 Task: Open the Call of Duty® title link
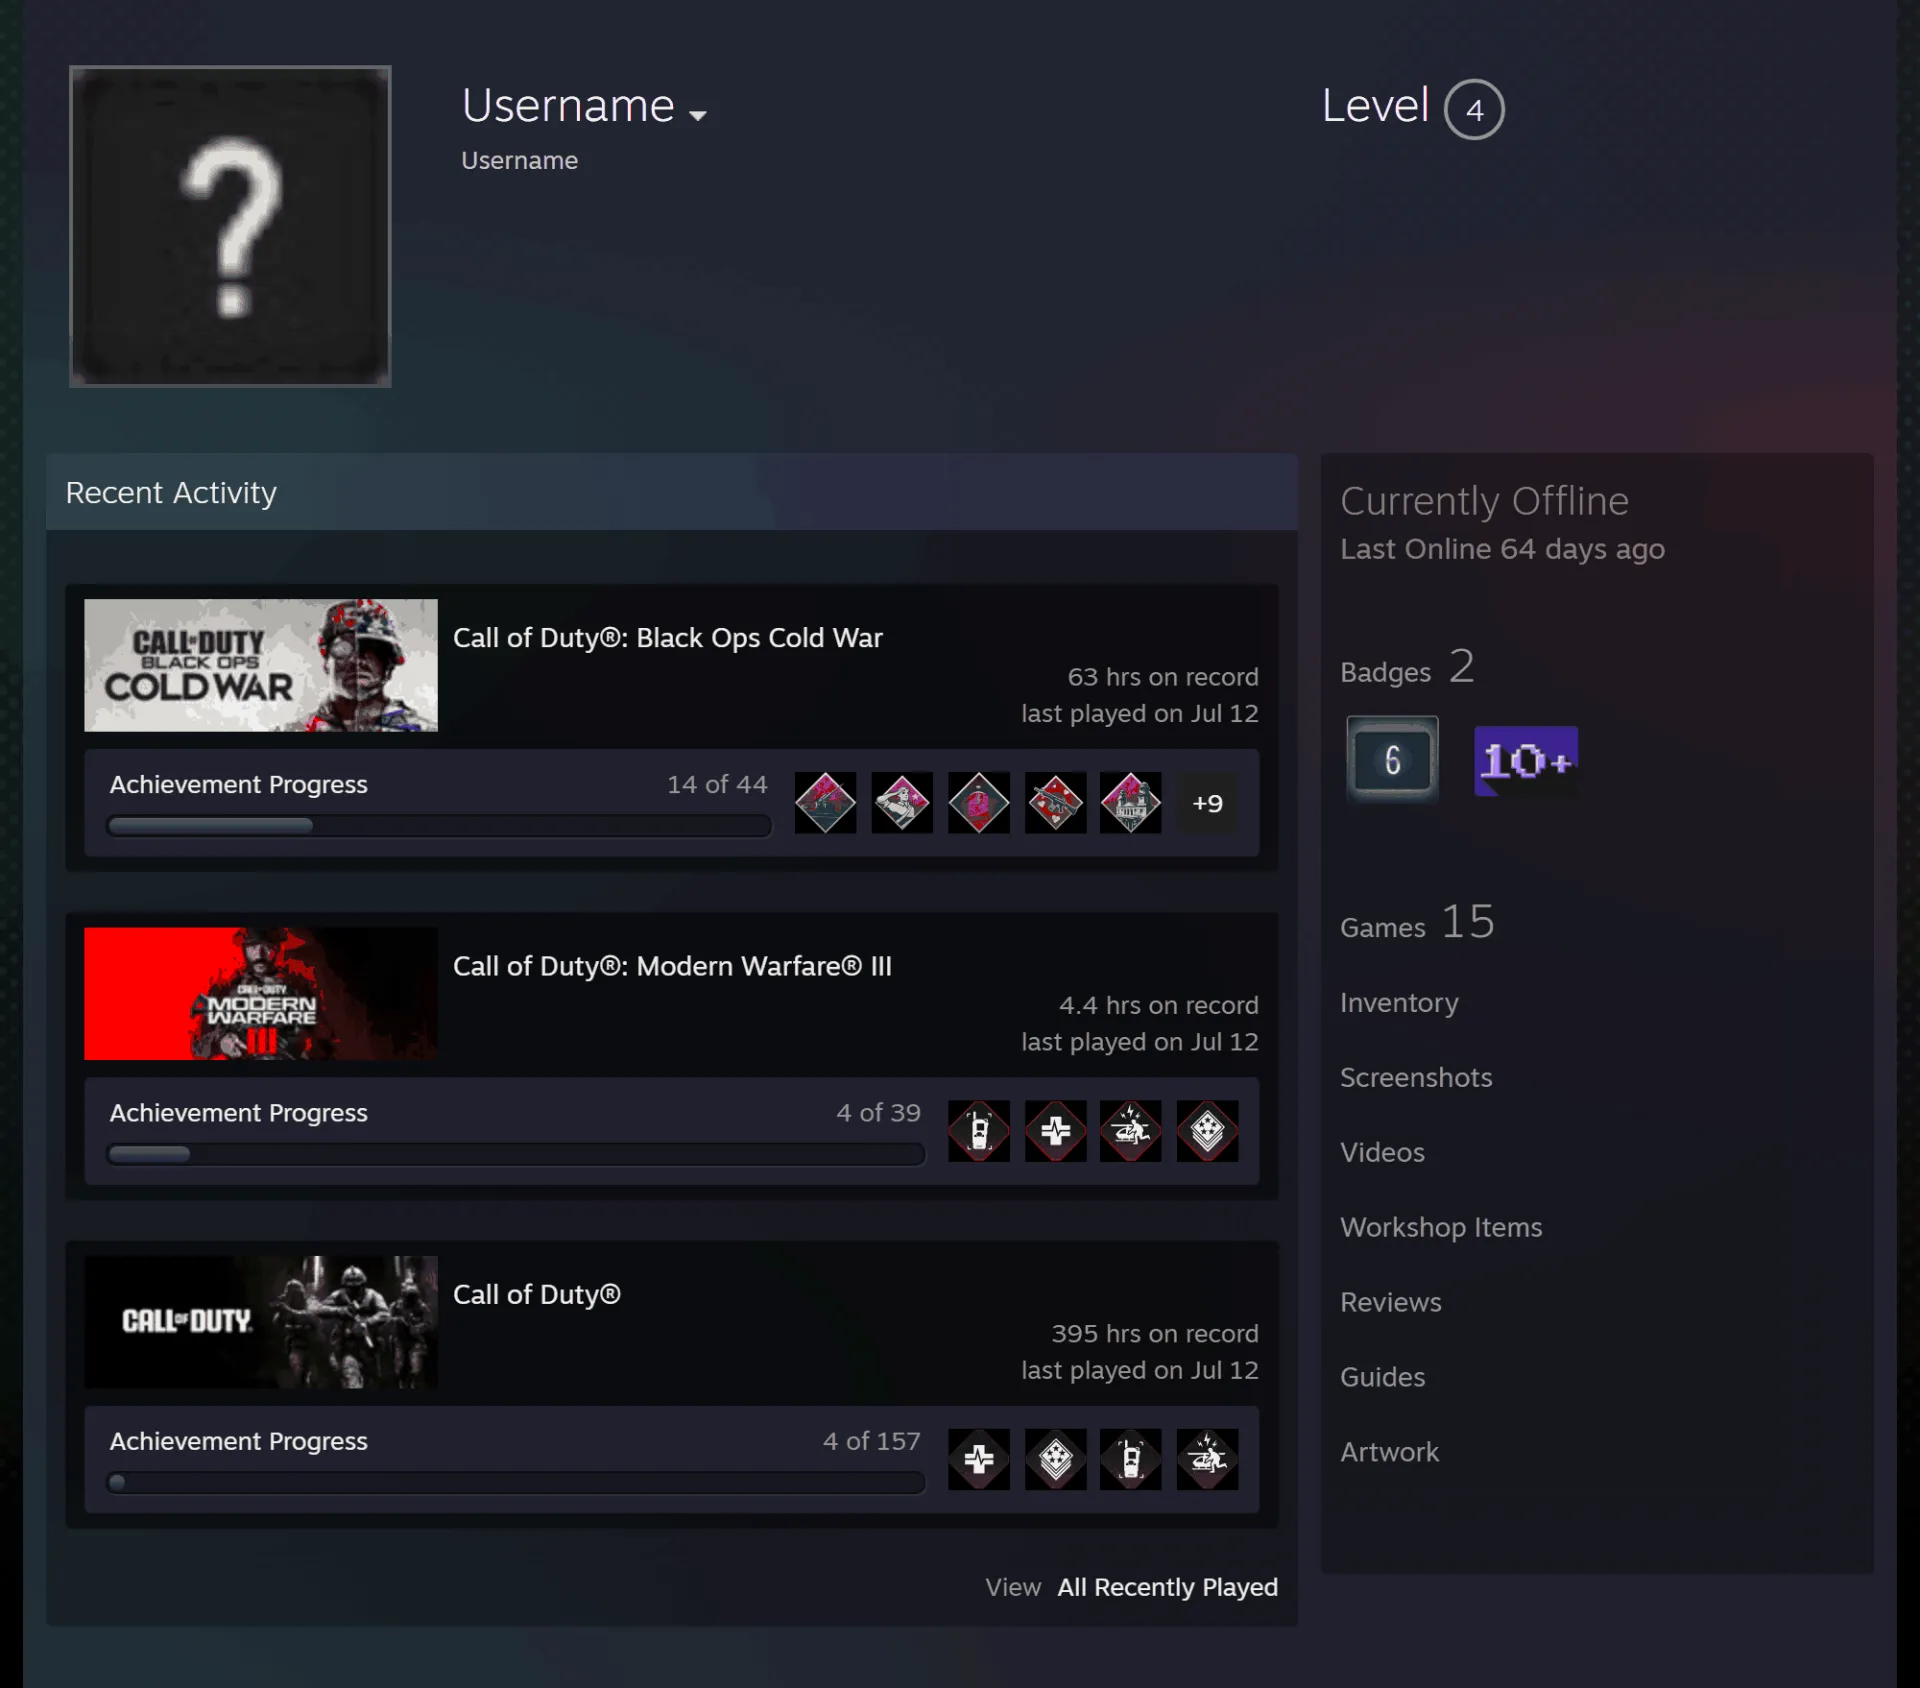(x=537, y=1294)
